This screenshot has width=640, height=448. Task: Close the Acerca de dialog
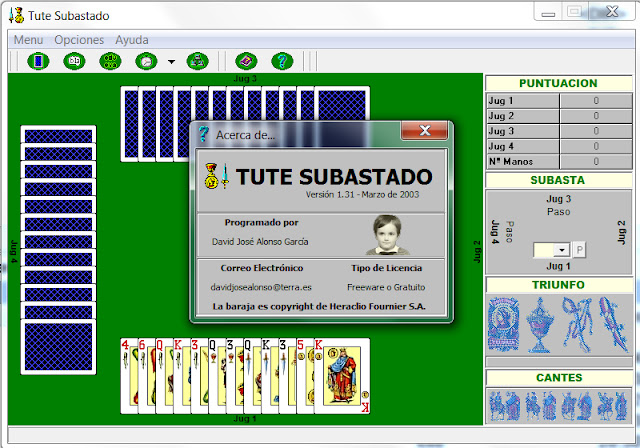(x=424, y=131)
